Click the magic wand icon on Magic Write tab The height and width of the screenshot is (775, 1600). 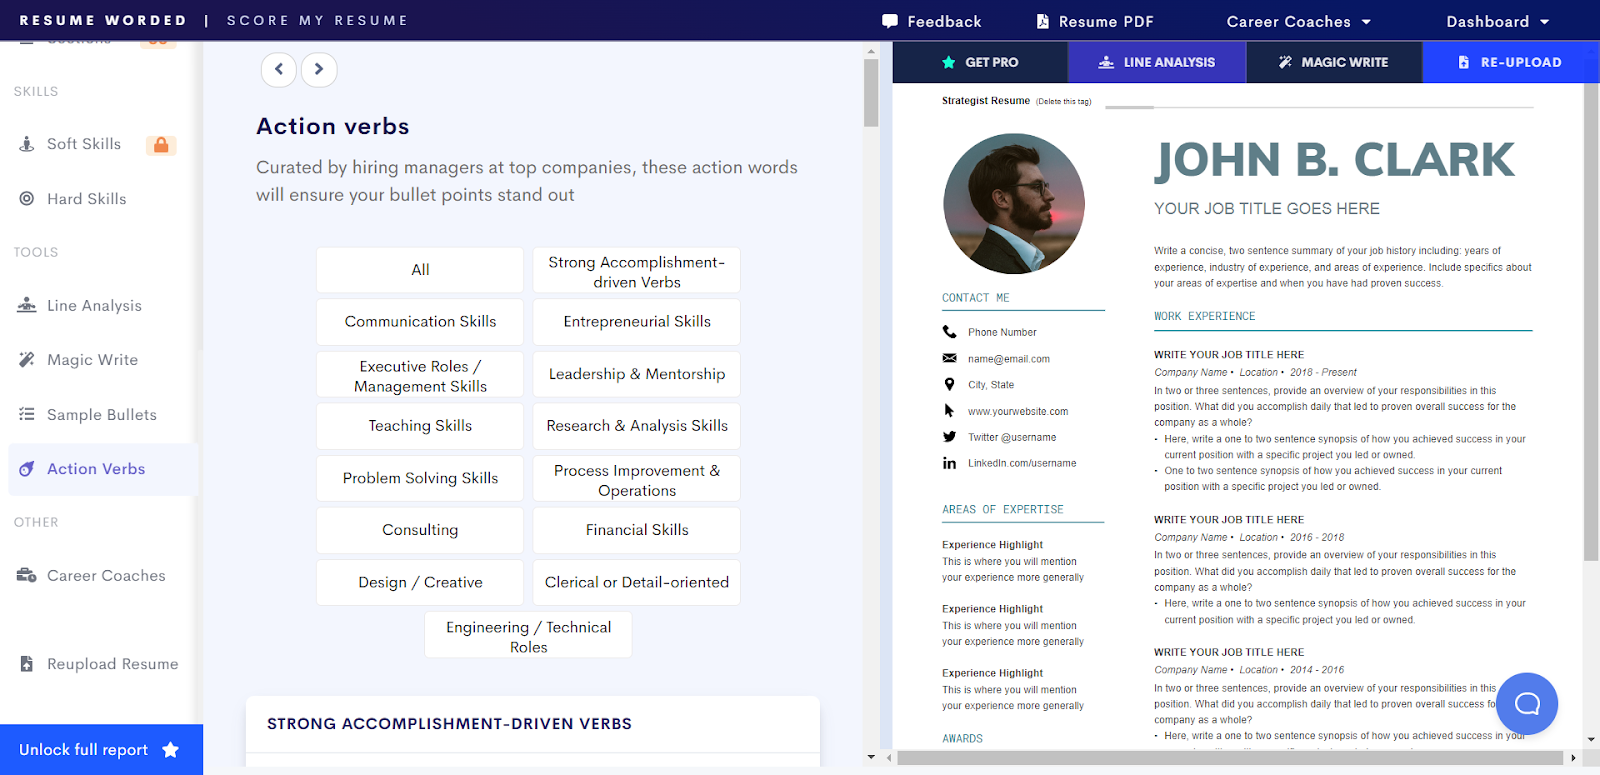pos(1285,62)
